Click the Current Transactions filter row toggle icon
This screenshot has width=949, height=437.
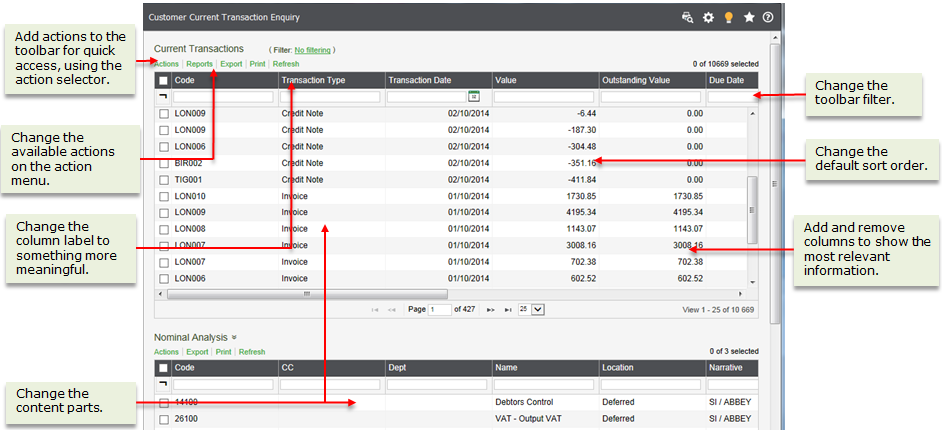(162, 96)
